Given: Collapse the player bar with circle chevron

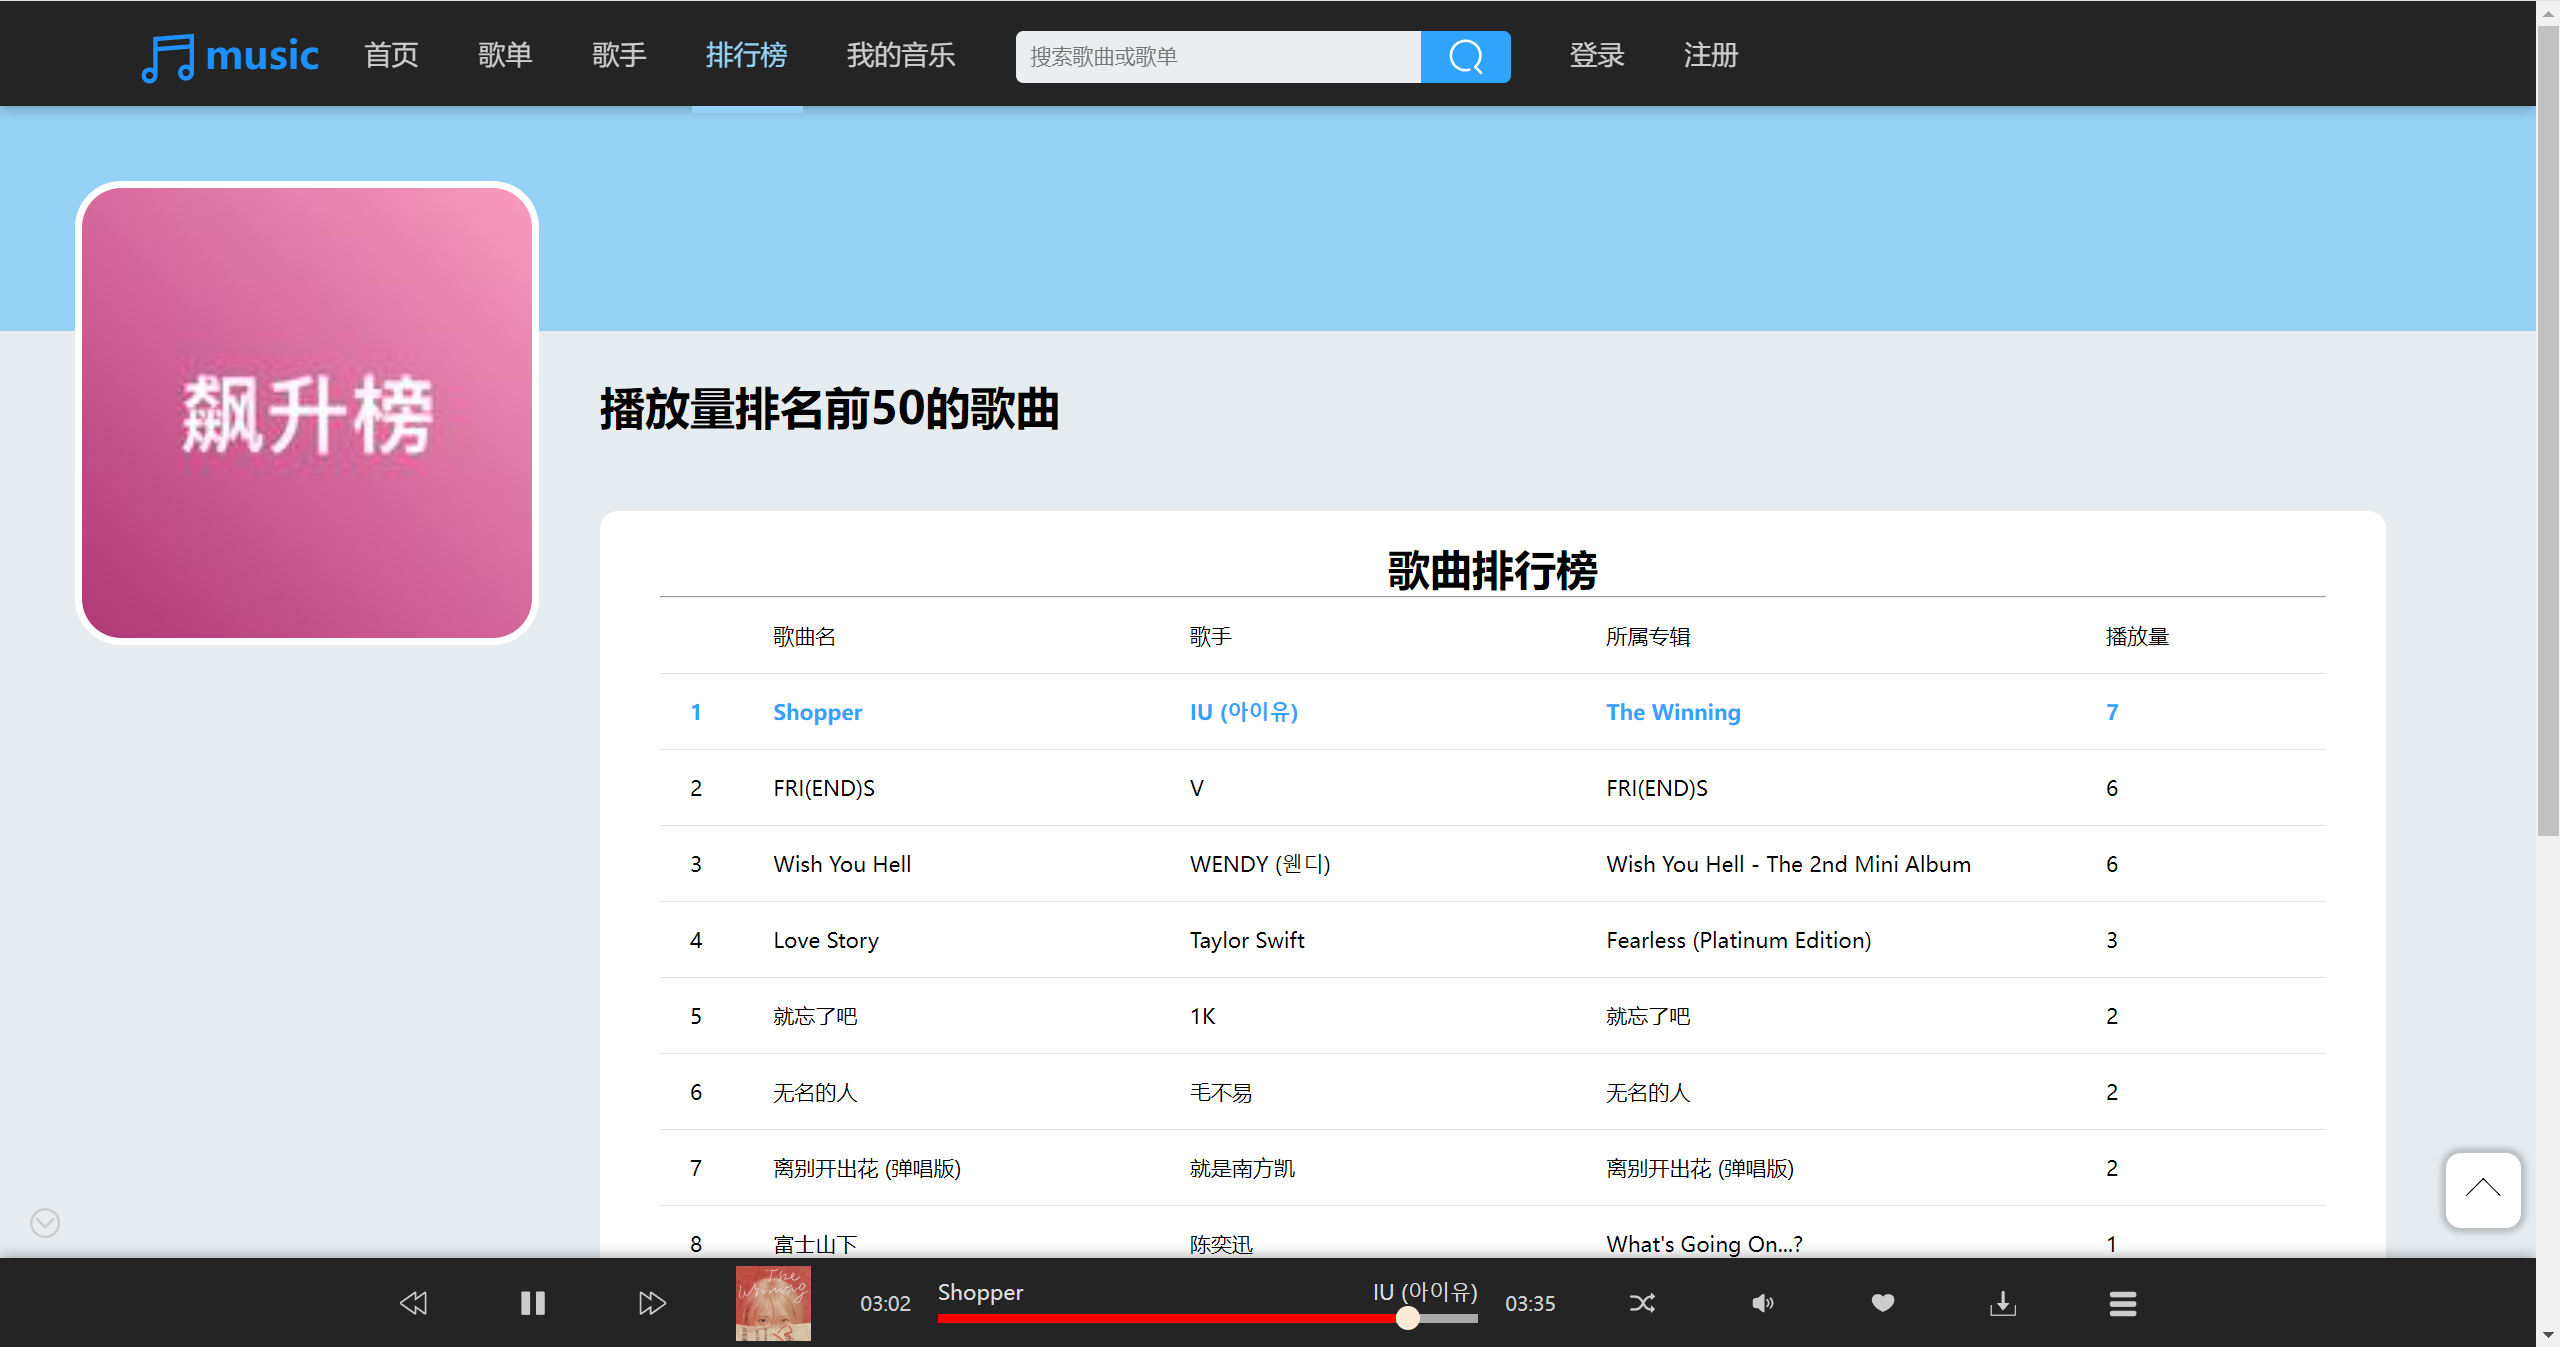Looking at the screenshot, I should click(45, 1223).
